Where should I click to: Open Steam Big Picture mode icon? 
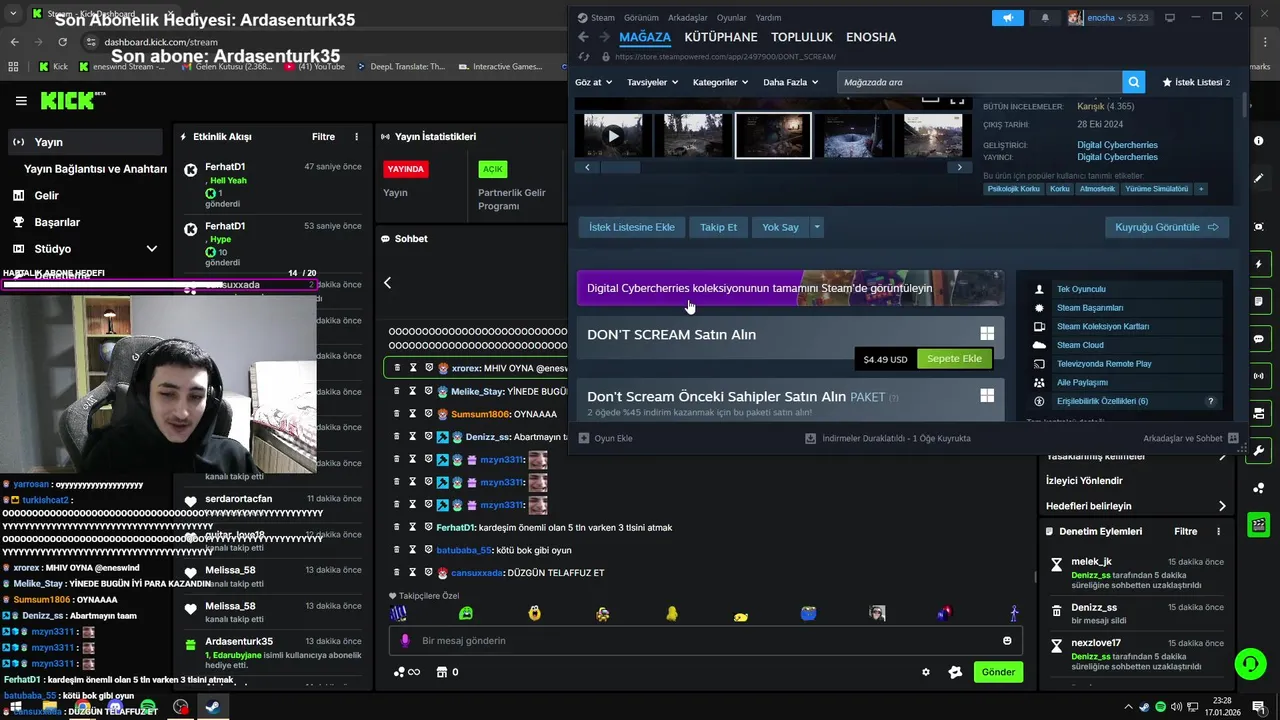tap(1170, 17)
